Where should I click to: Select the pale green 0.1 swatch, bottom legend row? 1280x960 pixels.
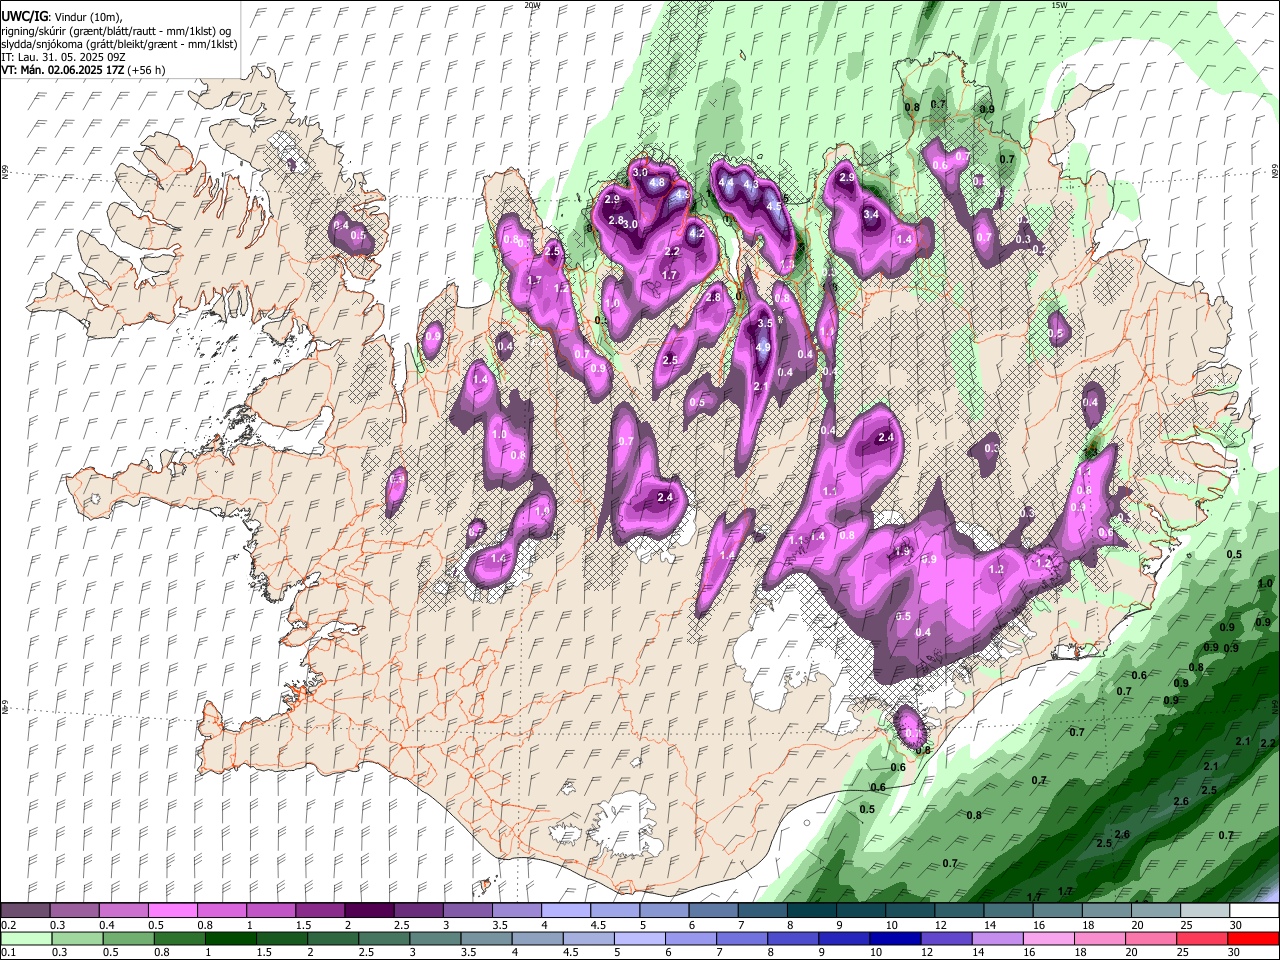[26, 939]
